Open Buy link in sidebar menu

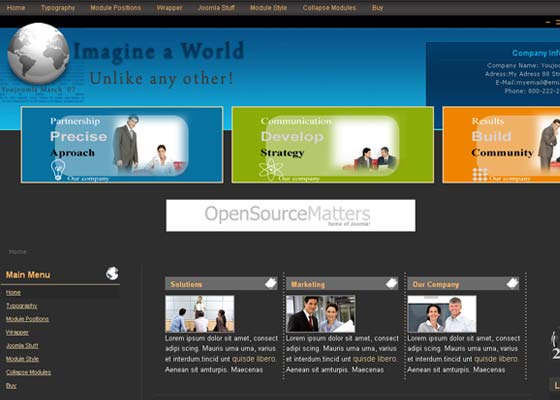point(11,385)
